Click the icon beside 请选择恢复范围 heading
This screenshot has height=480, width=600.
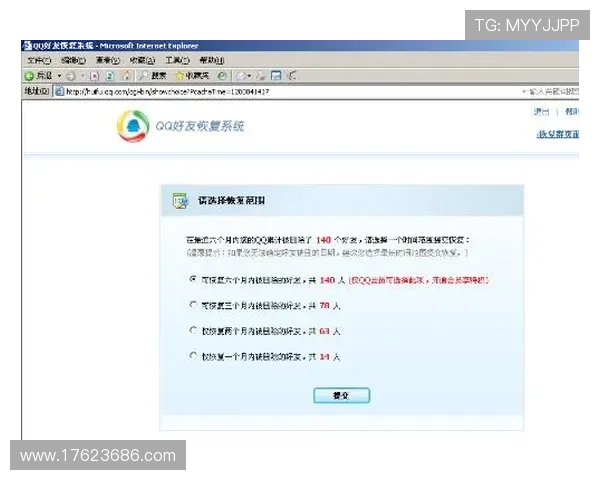point(181,201)
